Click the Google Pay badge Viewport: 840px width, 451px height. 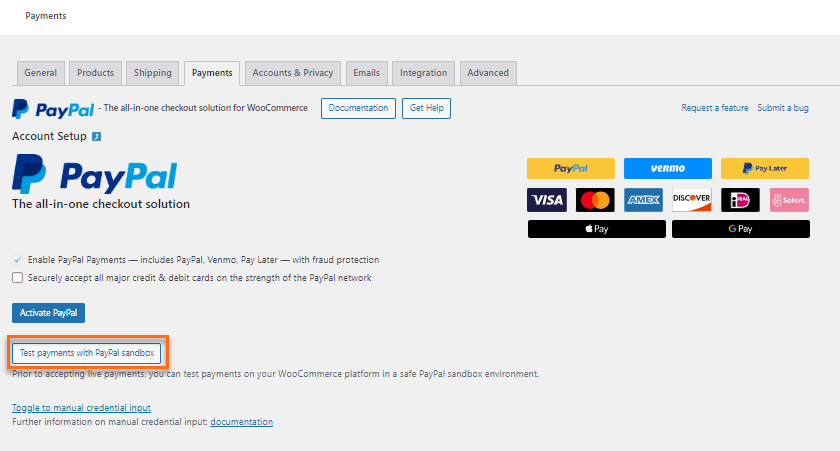(x=740, y=229)
